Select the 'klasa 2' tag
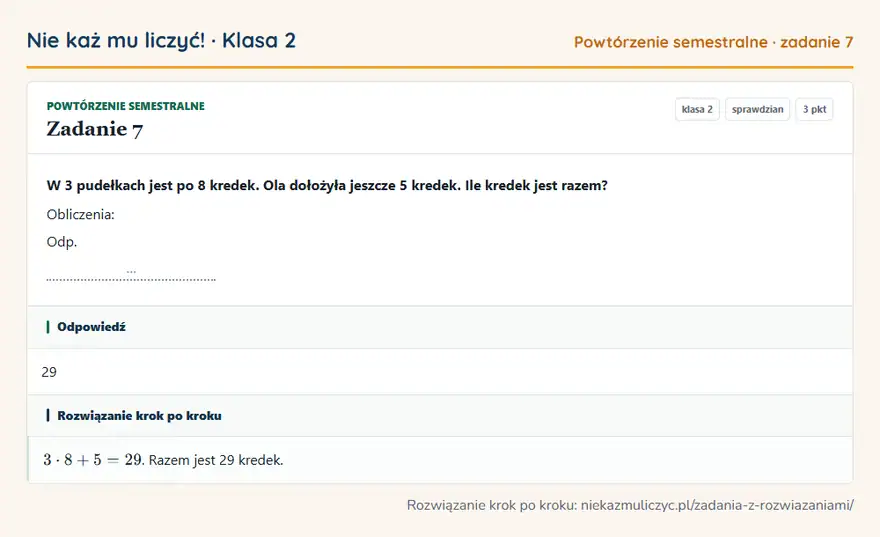Viewport: 880px width, 537px height. [697, 109]
